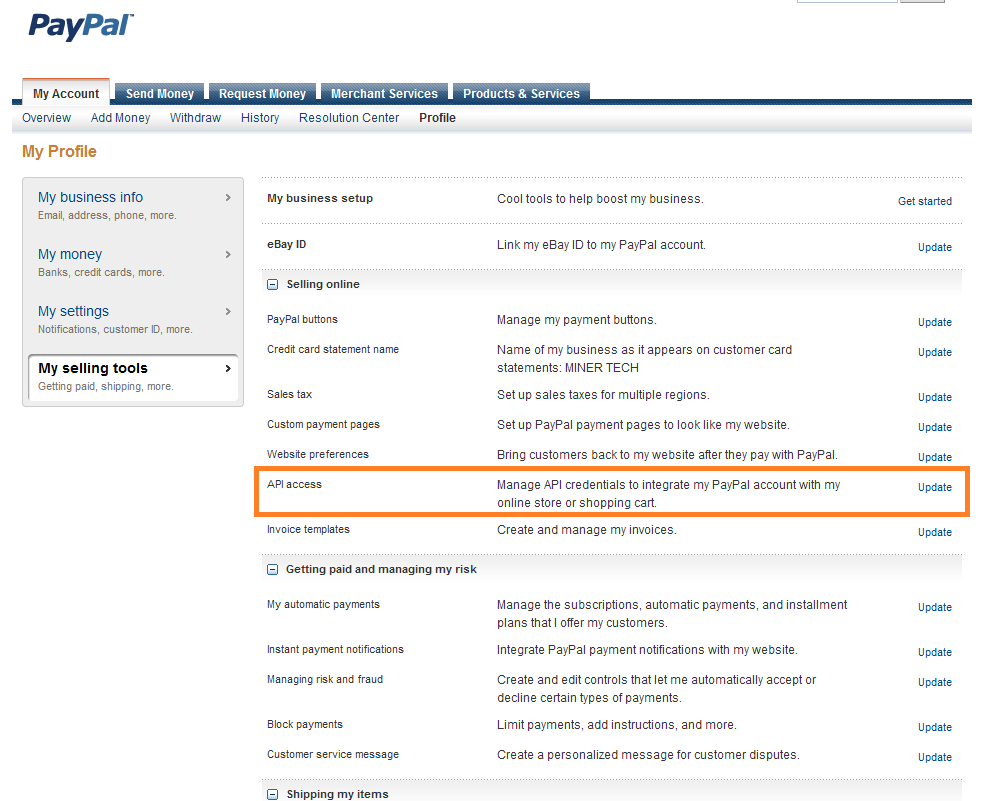Screen dimensions: 986x801
Task: Open the Request Money tab
Action: [x=262, y=93]
